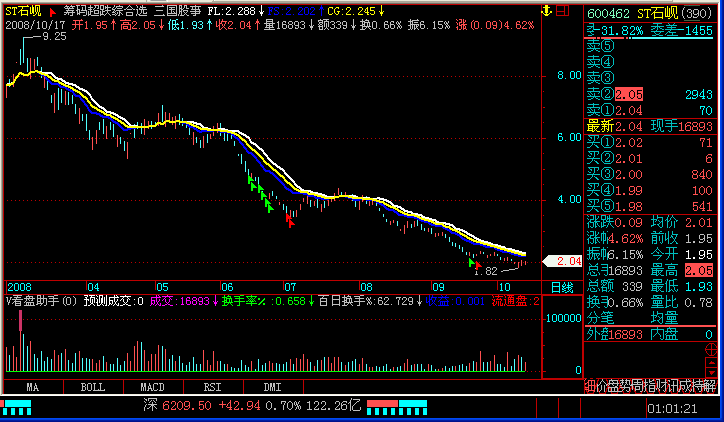Image resolution: width=724 pixels, height=422 pixels.
Task: Click the 量比 0.78 value
Action: [699, 302]
